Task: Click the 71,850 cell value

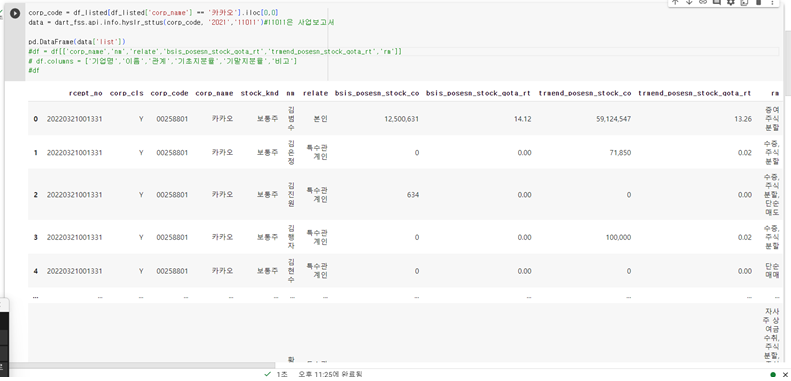Action: point(620,152)
